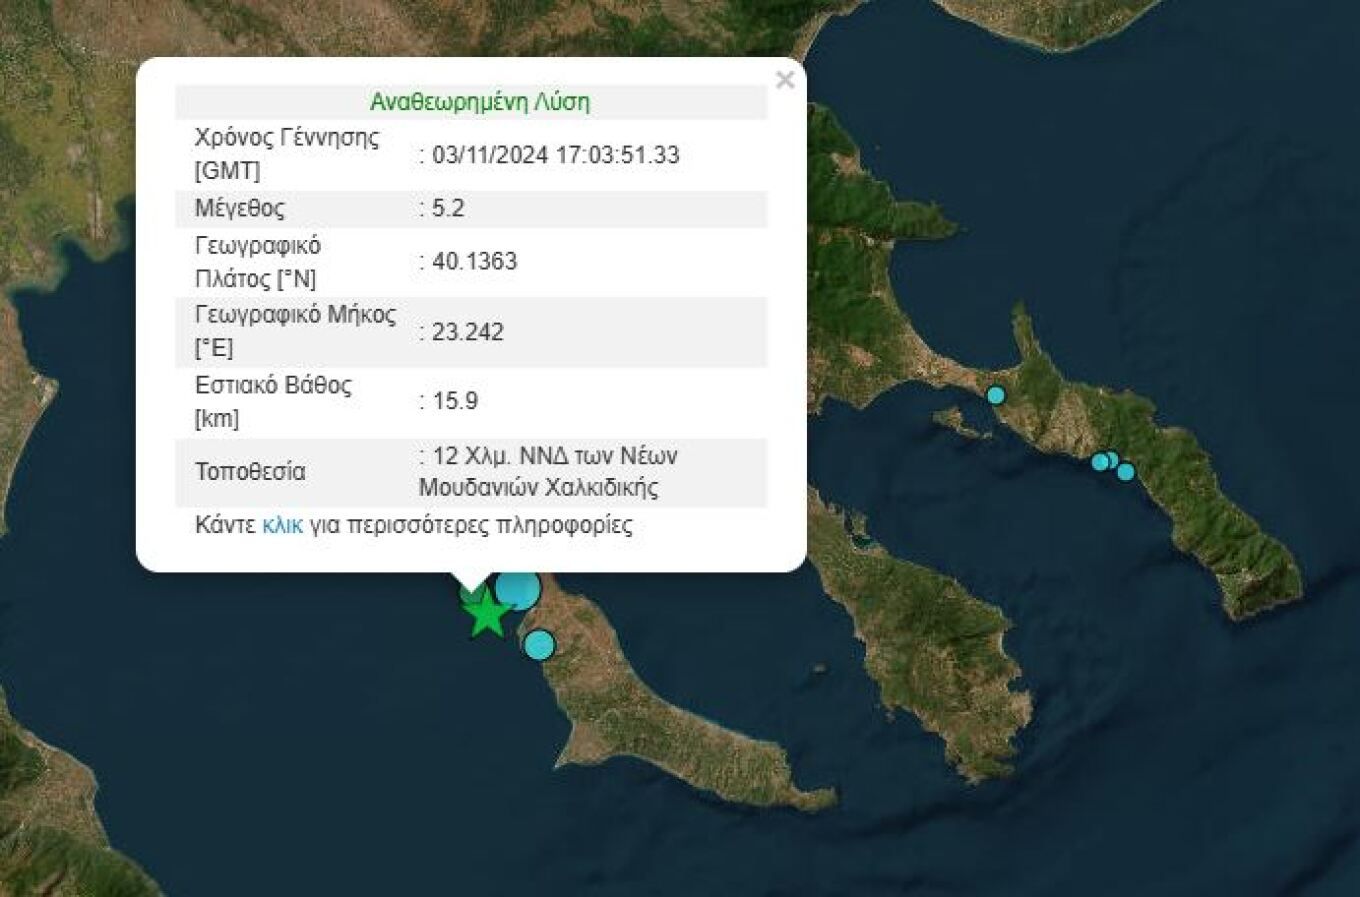Viewport: 1360px width, 897px height.
Task: Click the focal depth value 15.9
Action: coord(455,401)
